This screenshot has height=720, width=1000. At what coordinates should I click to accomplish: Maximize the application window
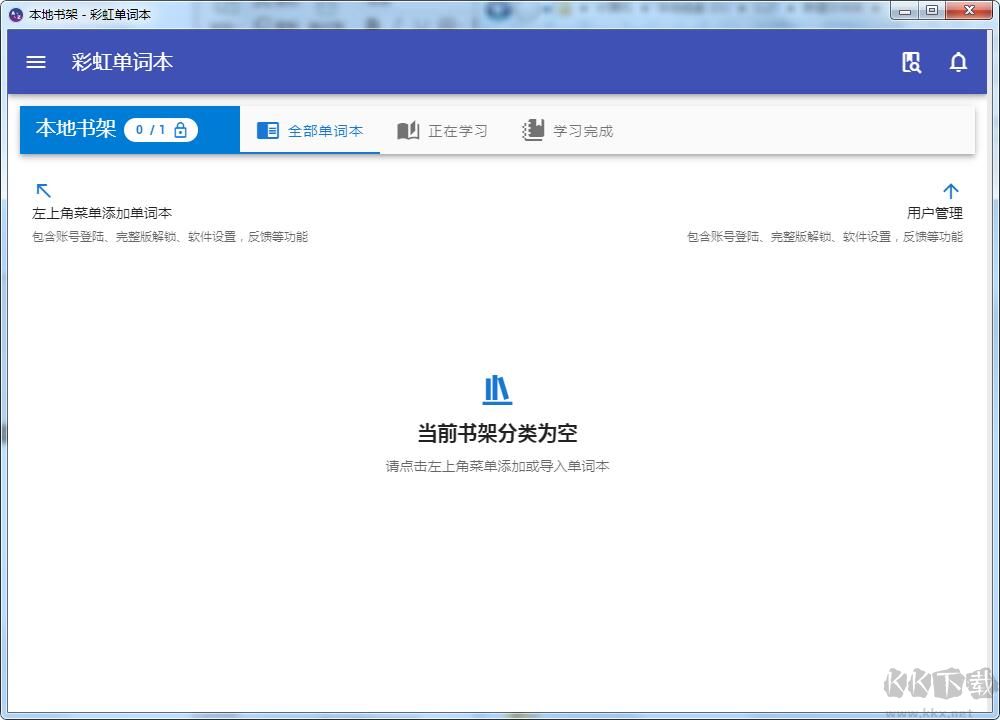coord(932,11)
